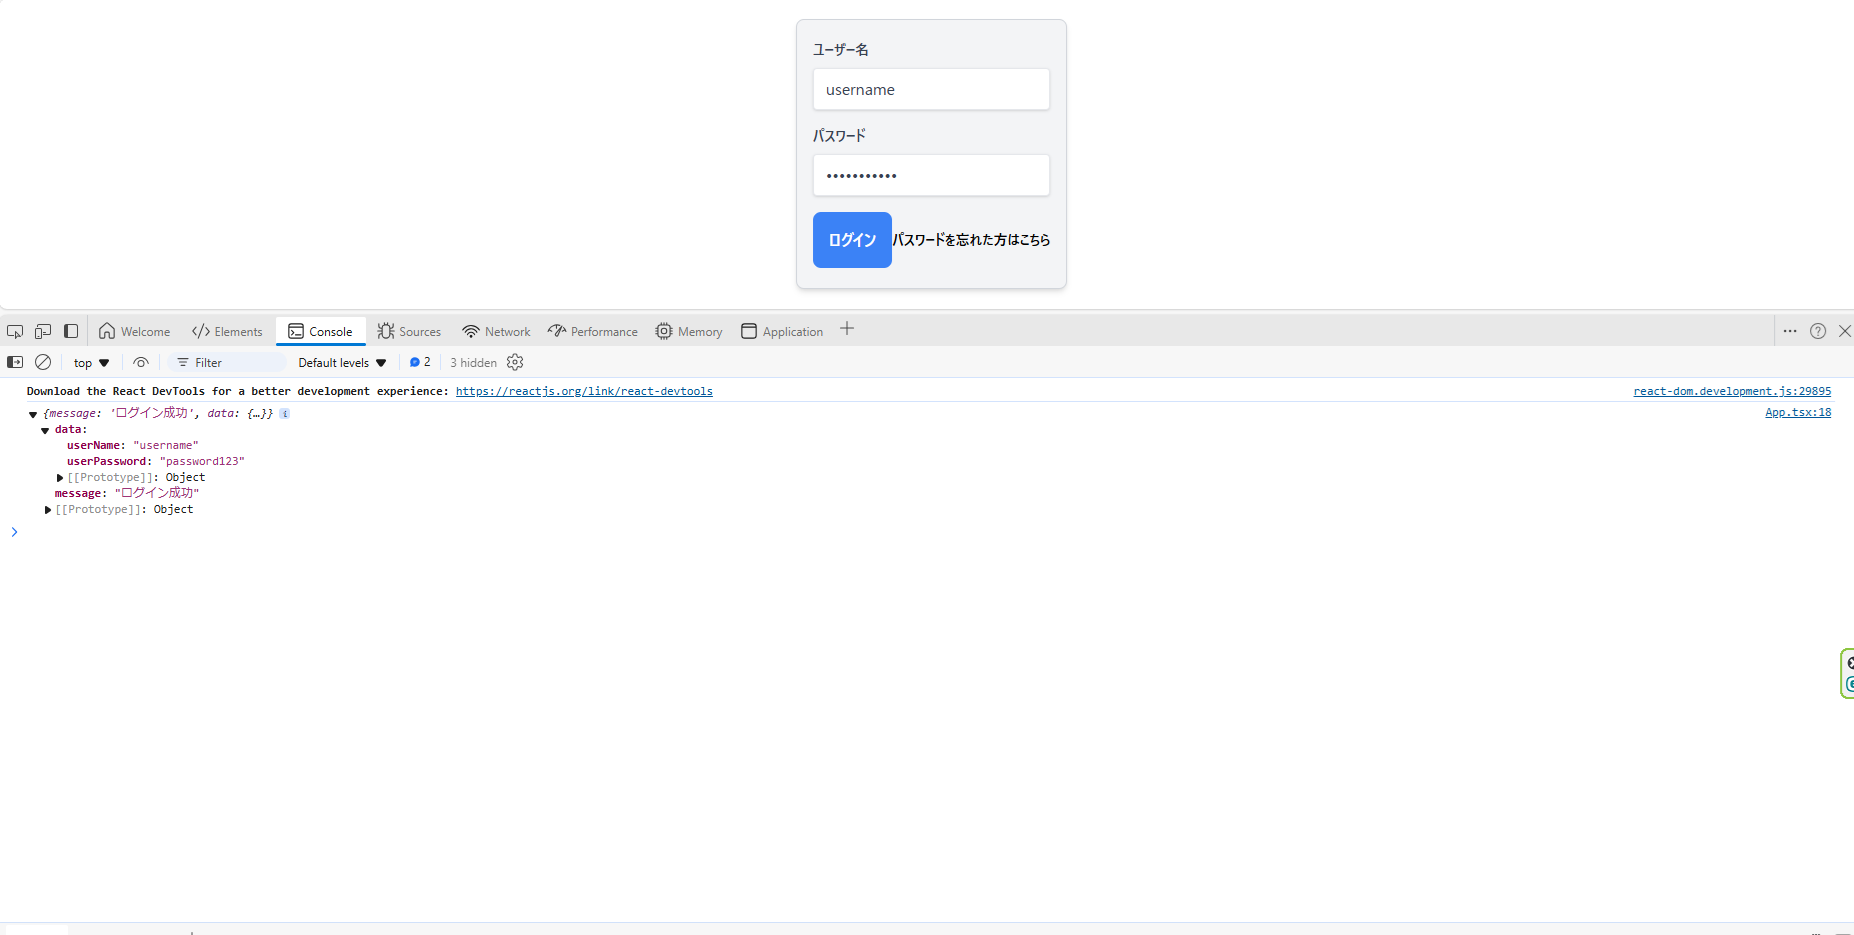Viewport: 1854px width, 935px height.
Task: Open the reactjs.org react-devtools link
Action: click(584, 391)
